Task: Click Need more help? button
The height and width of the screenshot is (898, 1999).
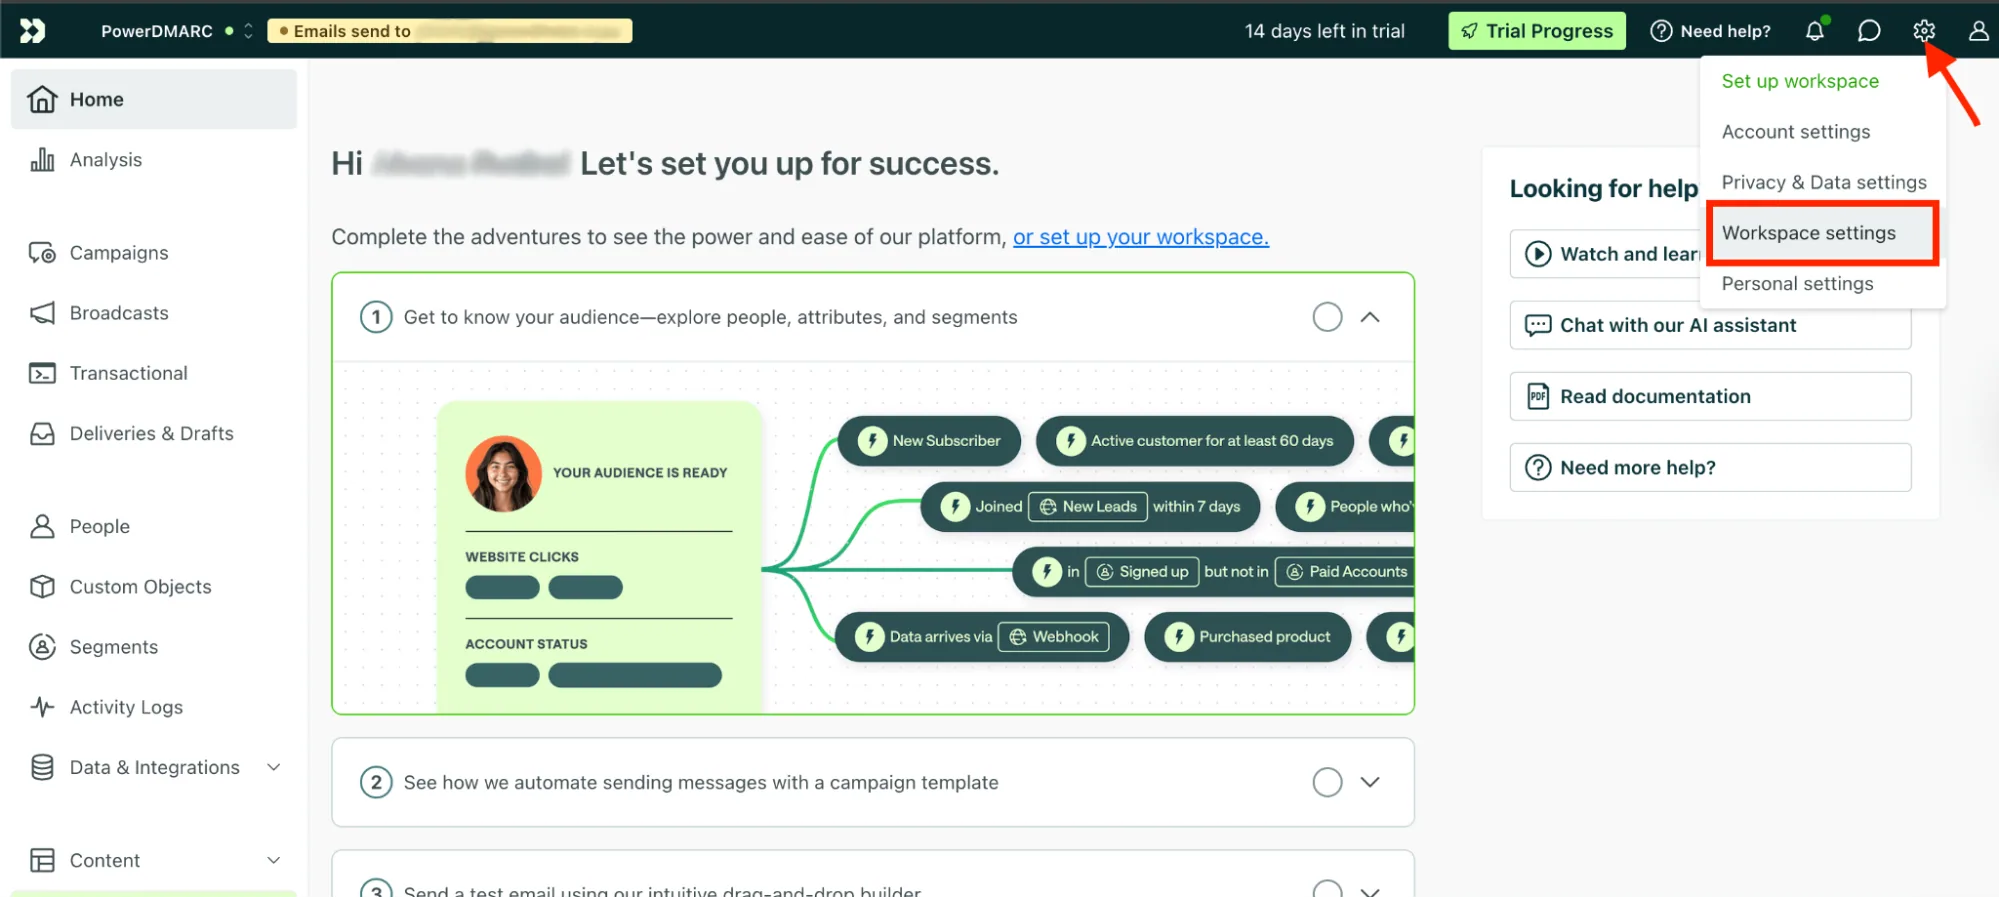Action: pyautogui.click(x=1710, y=467)
